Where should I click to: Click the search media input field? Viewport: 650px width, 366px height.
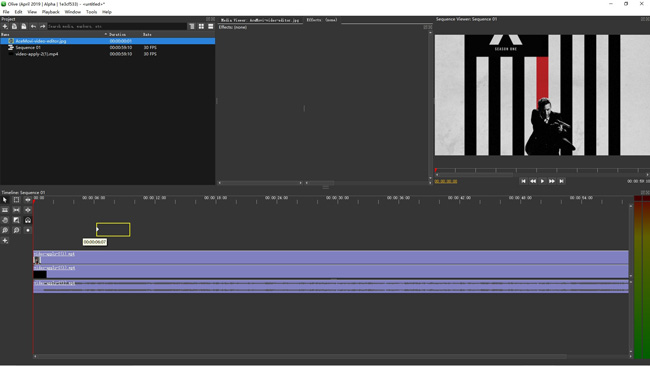coord(117,26)
